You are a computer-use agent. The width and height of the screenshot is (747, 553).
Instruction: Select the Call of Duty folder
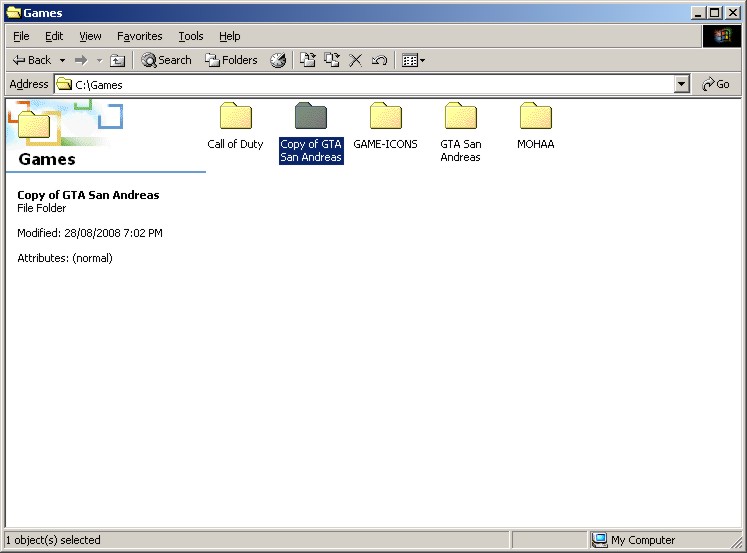pyautogui.click(x=235, y=126)
